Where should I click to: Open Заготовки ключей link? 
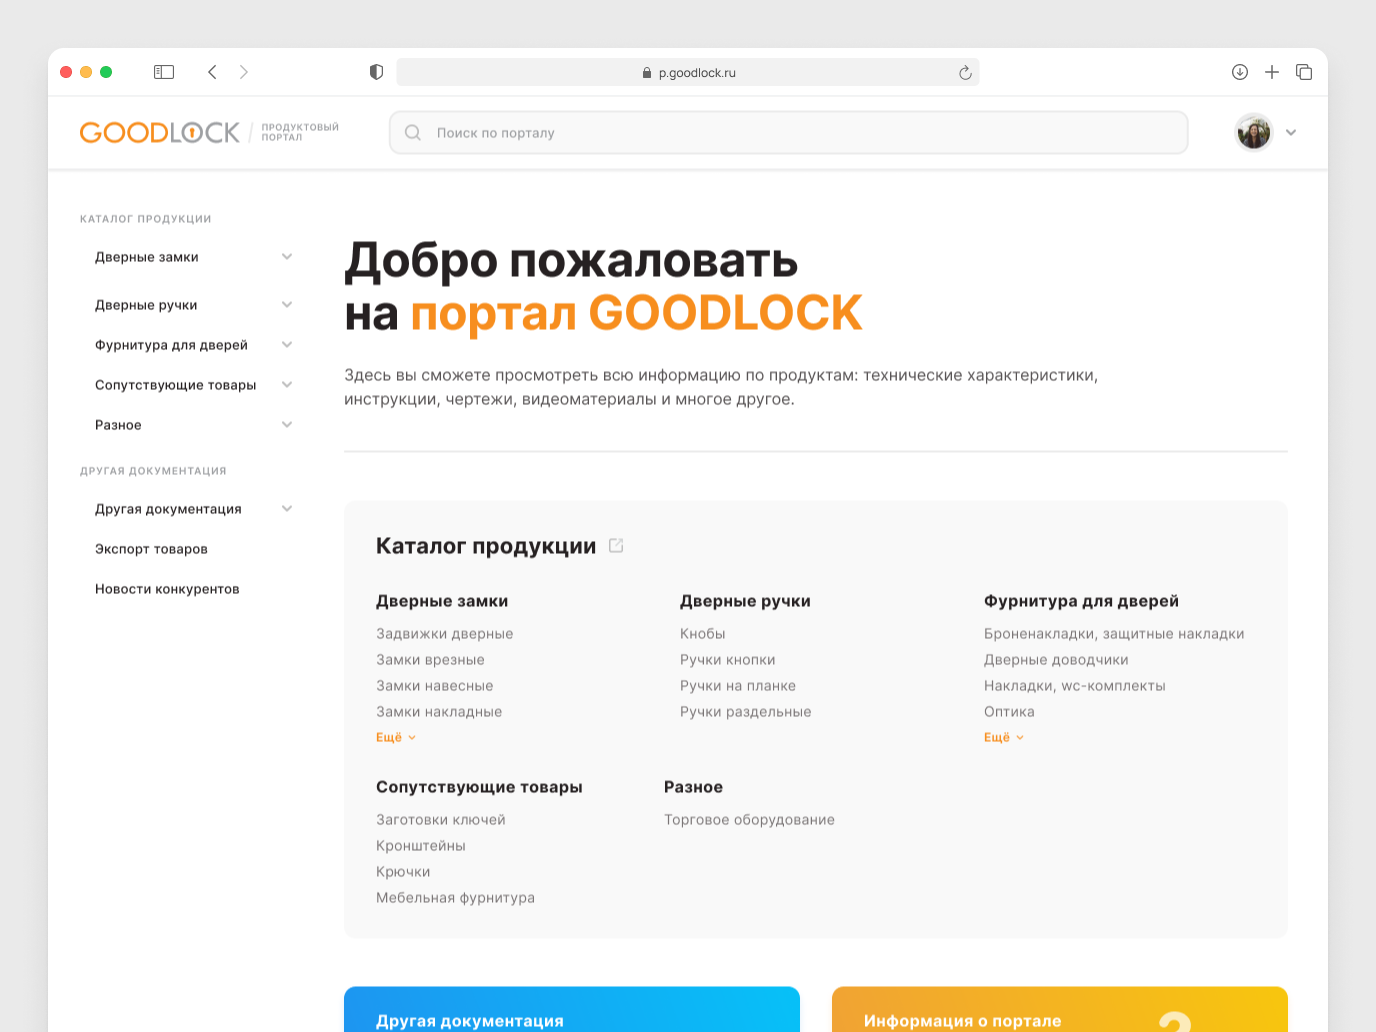click(441, 820)
